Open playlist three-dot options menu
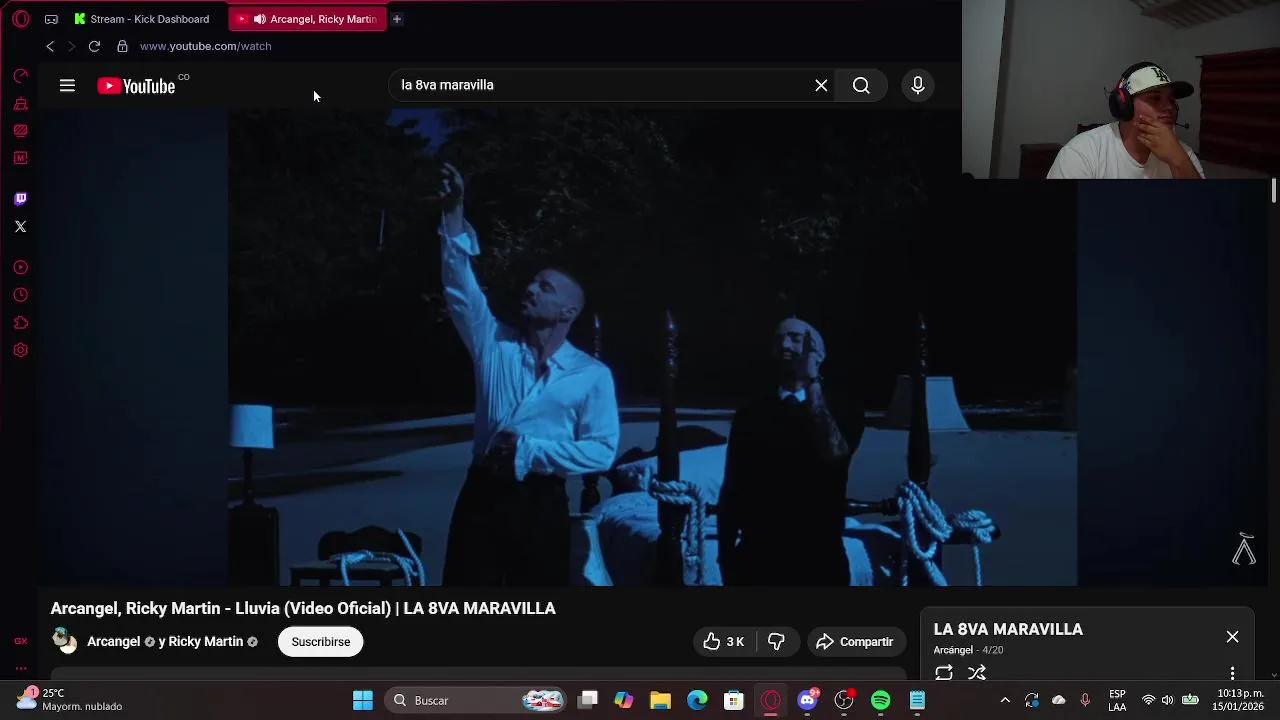1280x720 pixels. 1232,673
